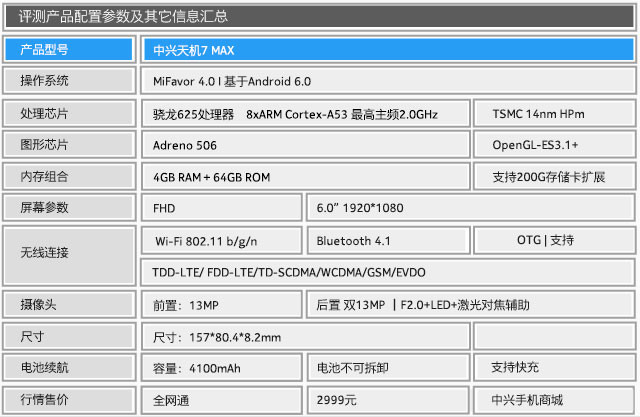
Task: Click the TSMC 14nm HPm cell
Action: point(554,113)
